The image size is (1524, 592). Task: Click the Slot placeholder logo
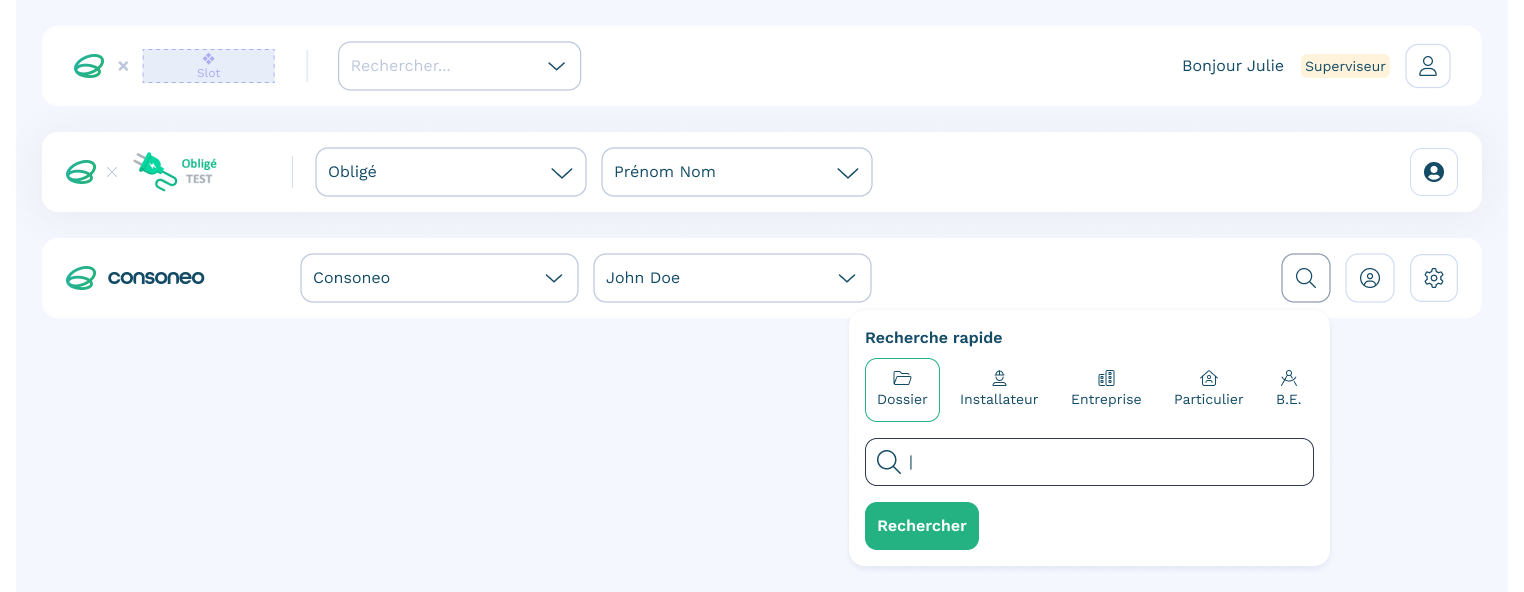point(208,66)
